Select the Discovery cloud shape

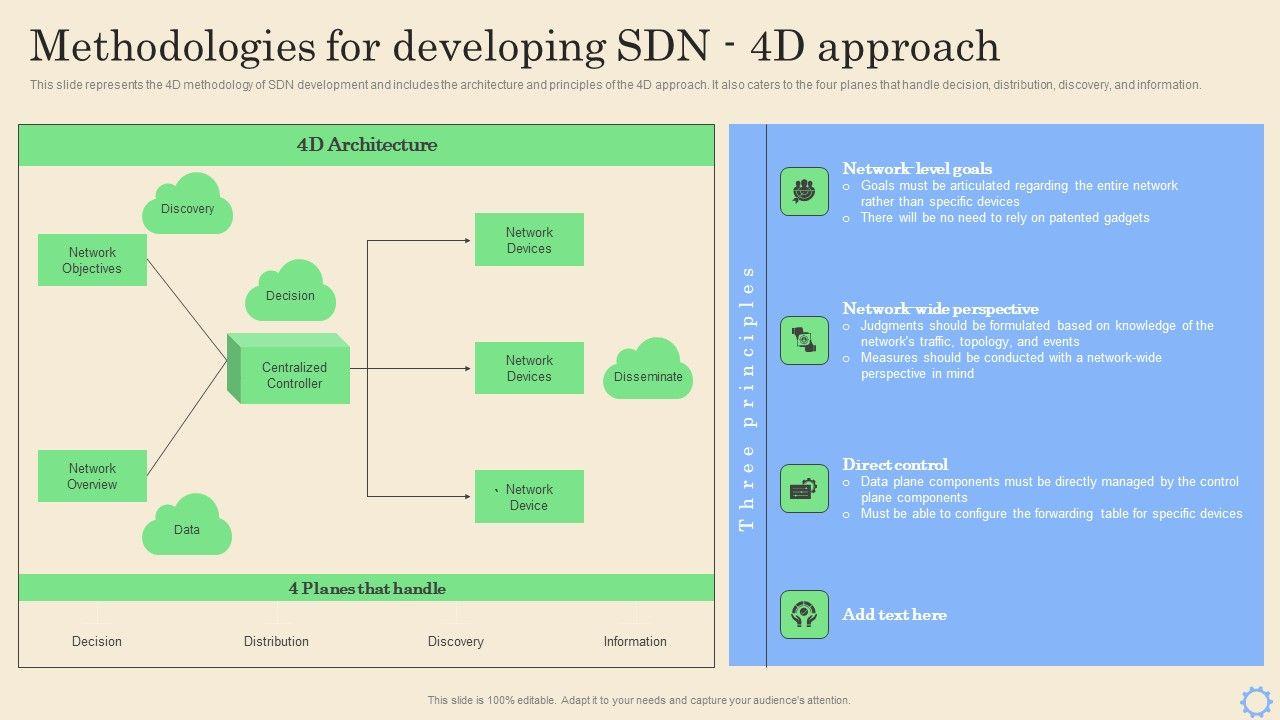pos(188,206)
